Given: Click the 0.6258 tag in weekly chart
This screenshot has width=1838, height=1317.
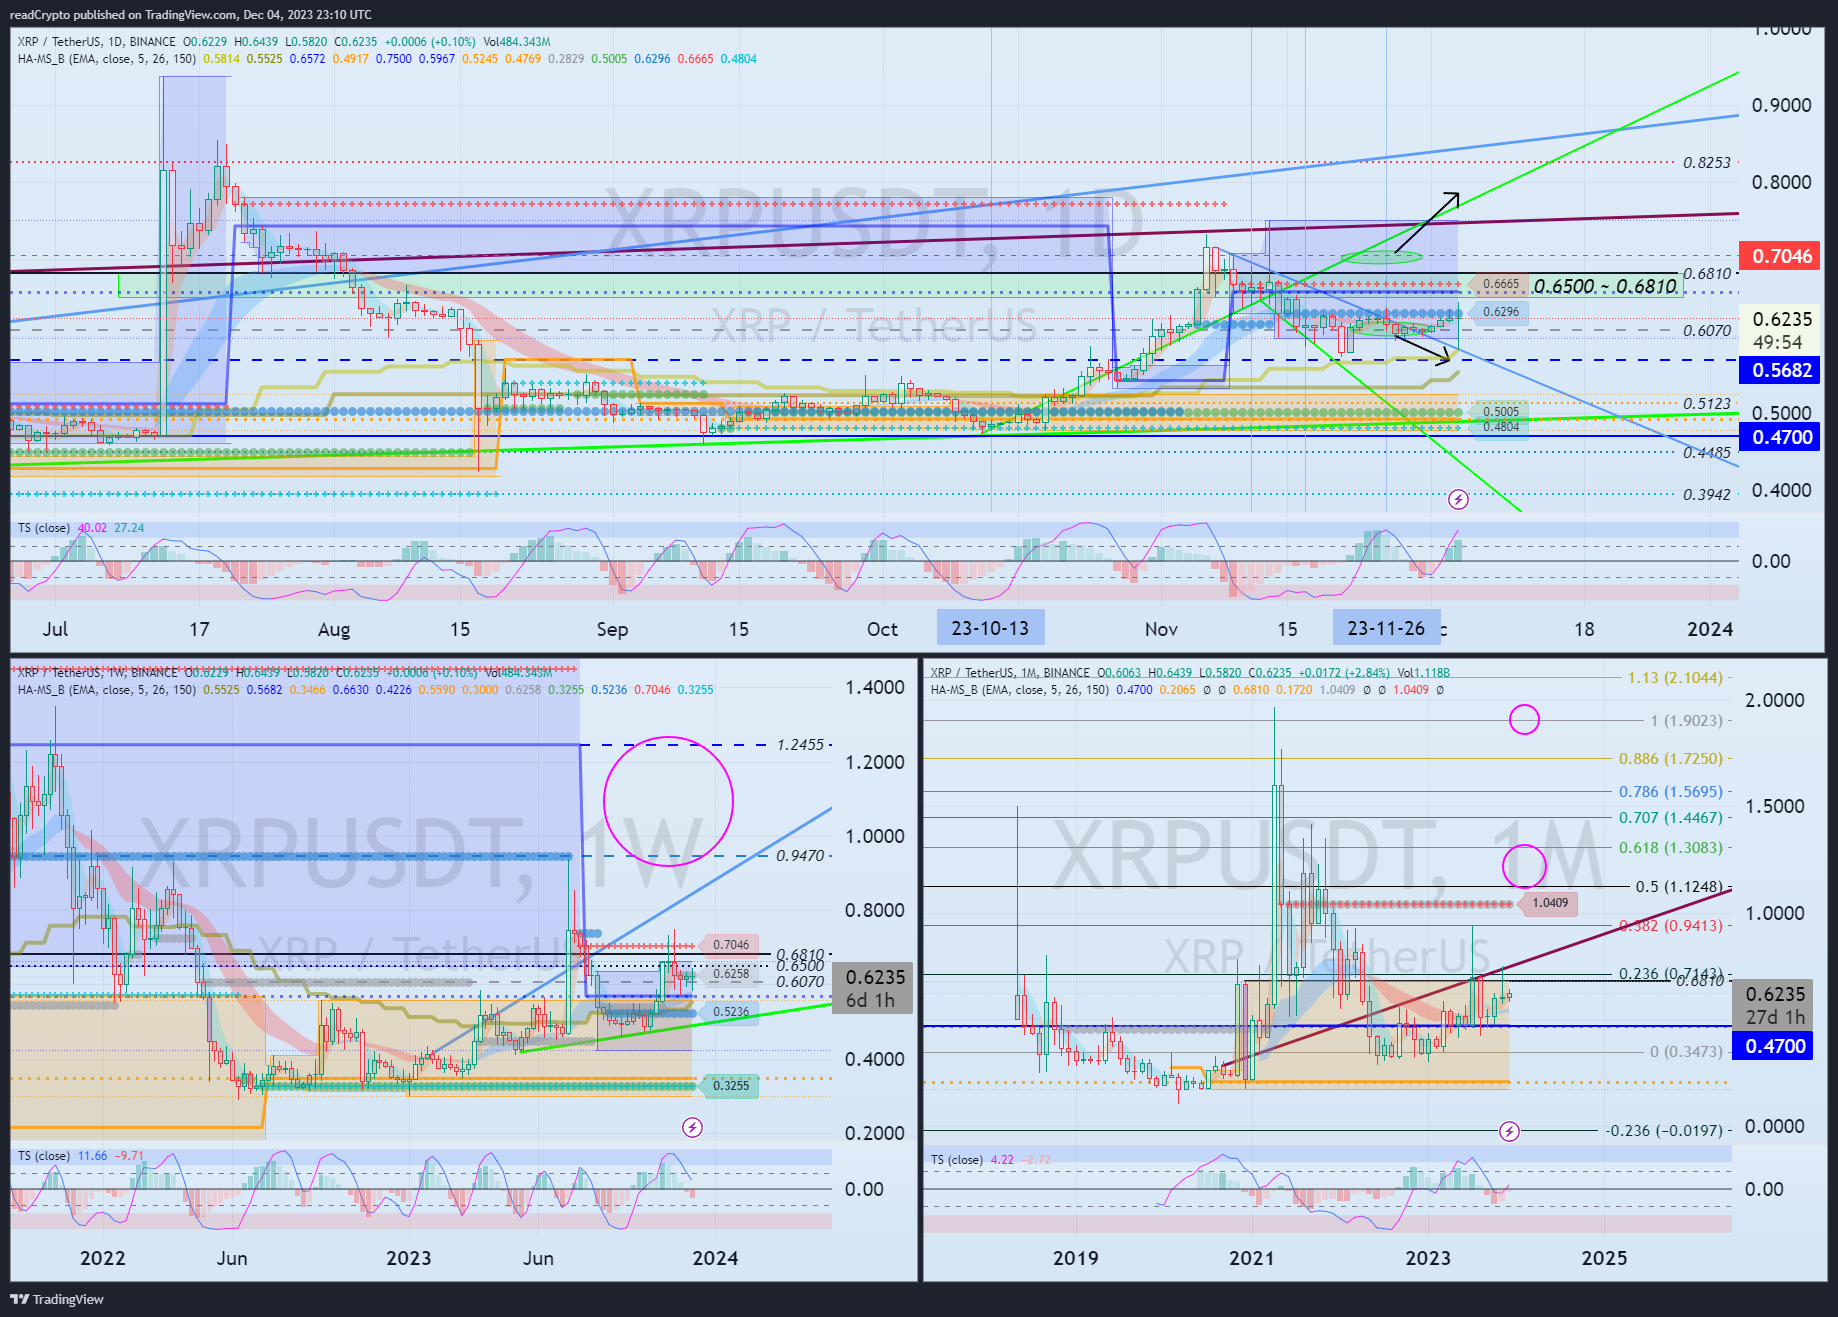Looking at the screenshot, I should point(730,973).
